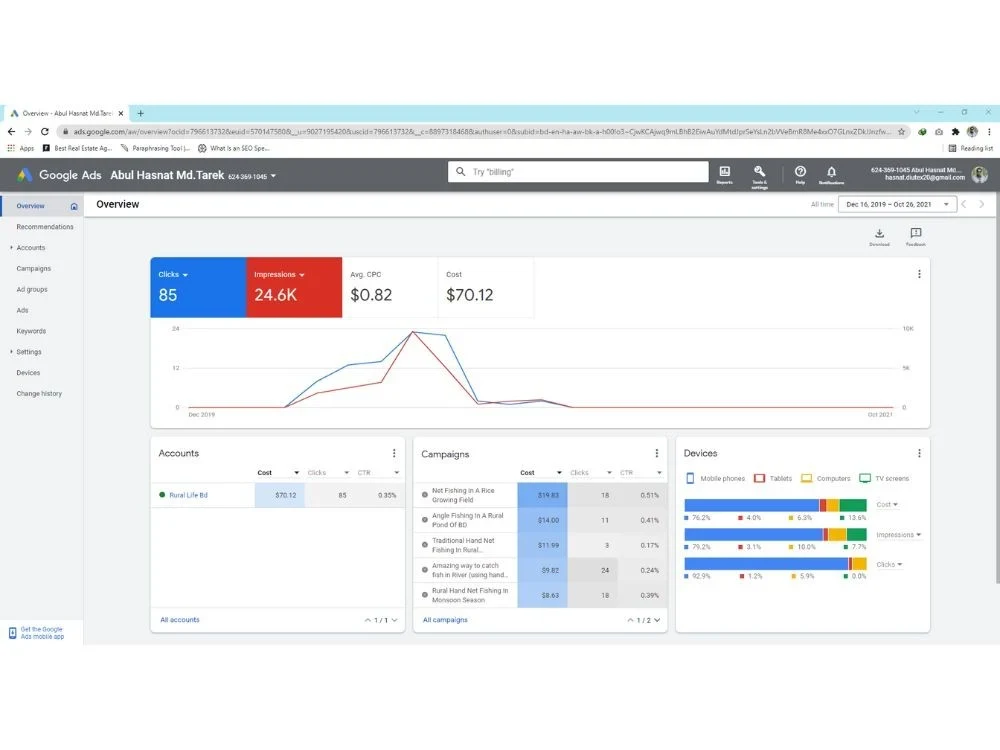Click the search box Try billing
1000x750 pixels.
click(x=578, y=172)
